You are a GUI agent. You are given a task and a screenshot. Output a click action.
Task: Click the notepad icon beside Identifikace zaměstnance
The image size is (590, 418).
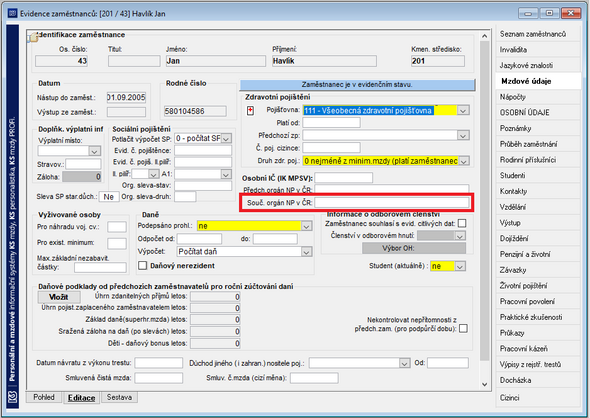coord(33,37)
